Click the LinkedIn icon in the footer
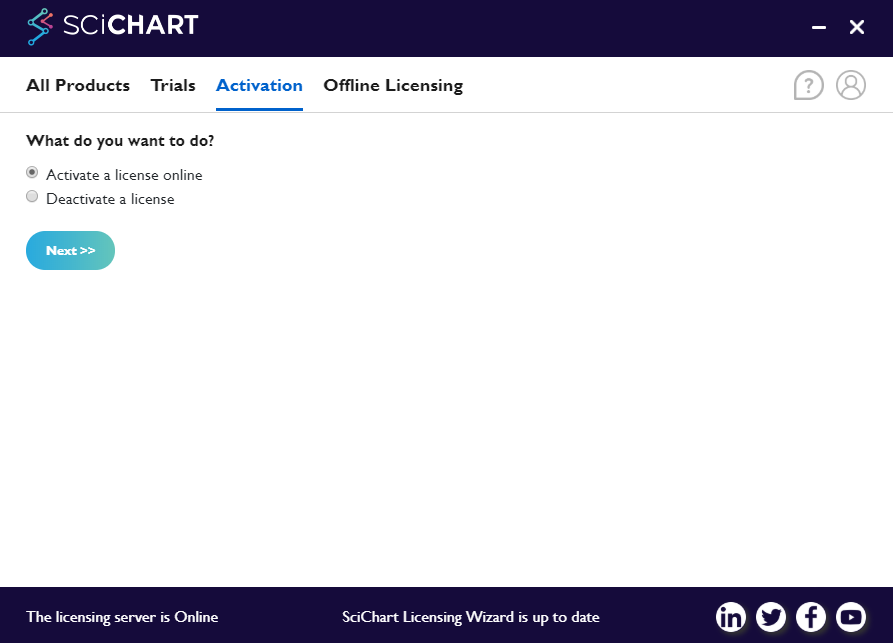The height and width of the screenshot is (643, 893). click(x=731, y=617)
